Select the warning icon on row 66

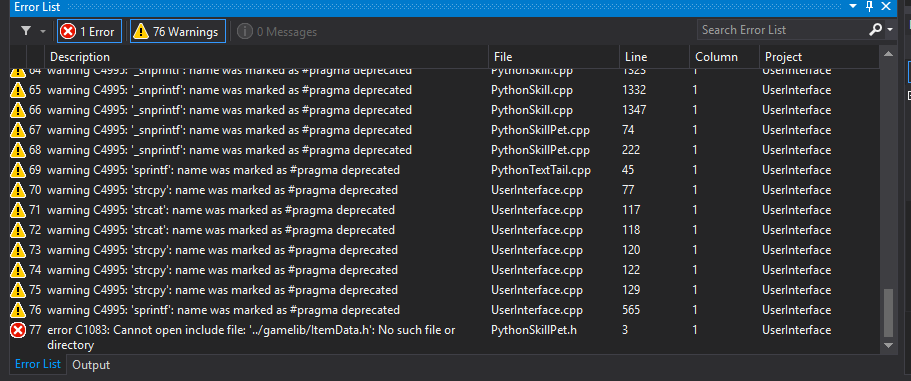tap(18, 110)
